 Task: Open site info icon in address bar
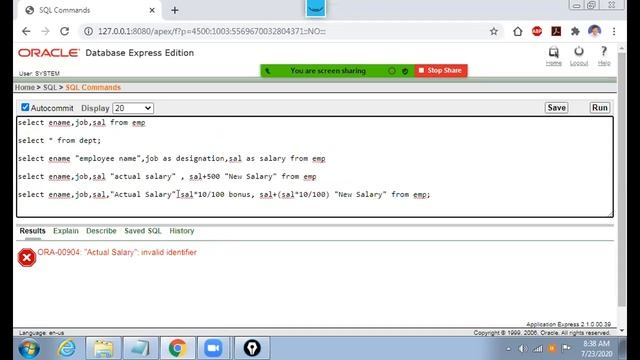pyautogui.click(x=89, y=31)
